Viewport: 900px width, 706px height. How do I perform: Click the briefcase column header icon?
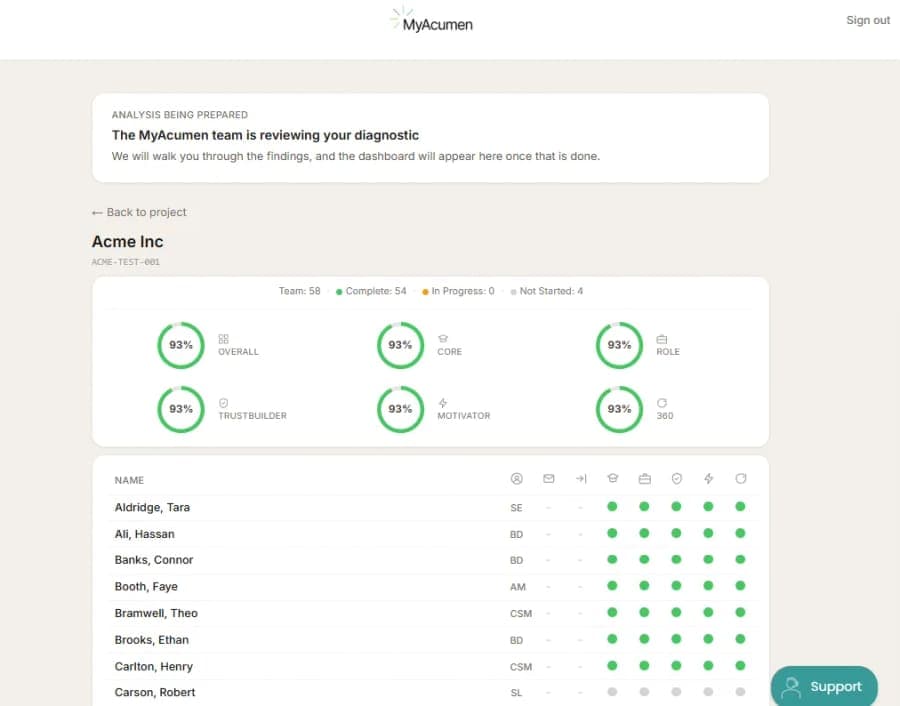tap(645, 479)
